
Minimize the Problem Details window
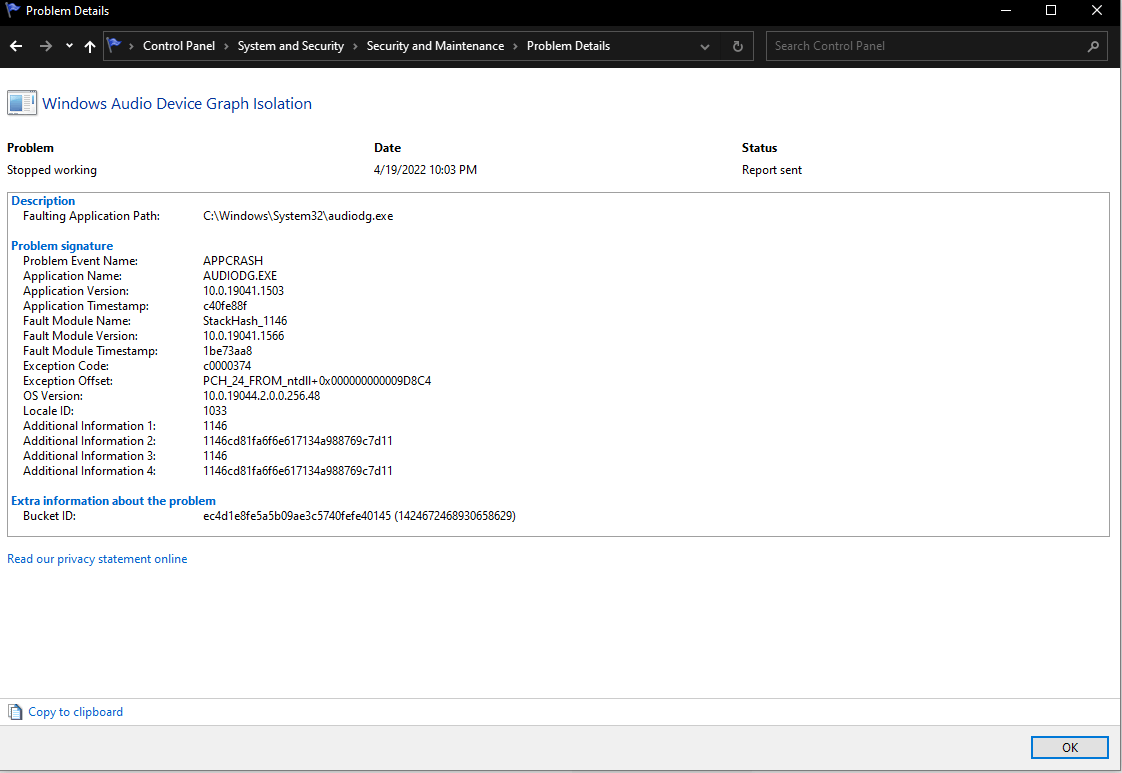[x=1005, y=10]
